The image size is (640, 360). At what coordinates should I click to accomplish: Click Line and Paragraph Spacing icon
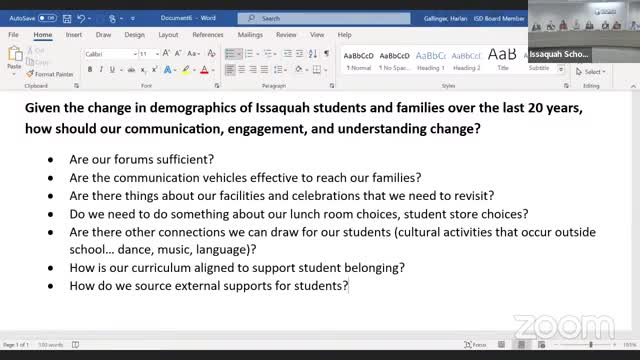point(278,70)
